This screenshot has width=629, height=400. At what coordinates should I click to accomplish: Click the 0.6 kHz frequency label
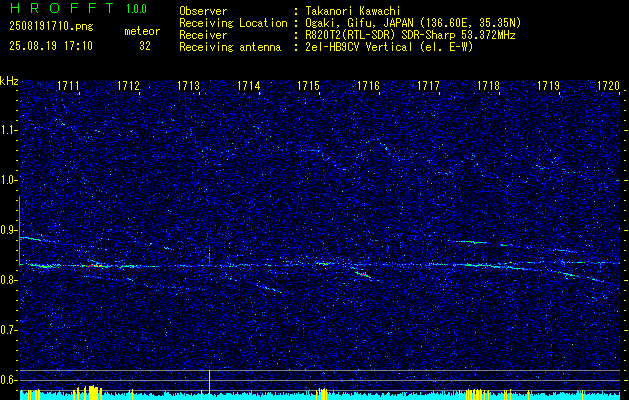[7, 380]
